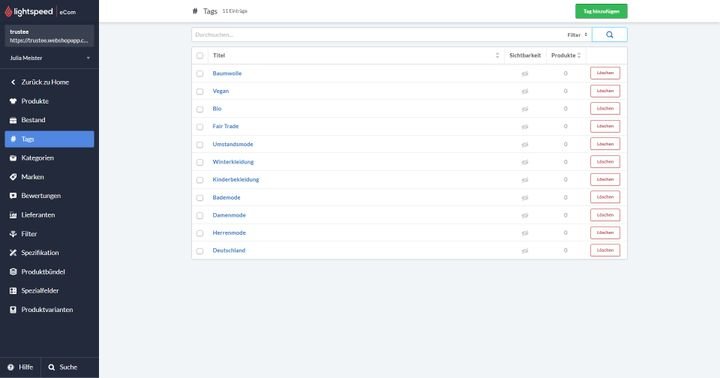Click the Lieferanten sidebar icon

(13, 215)
